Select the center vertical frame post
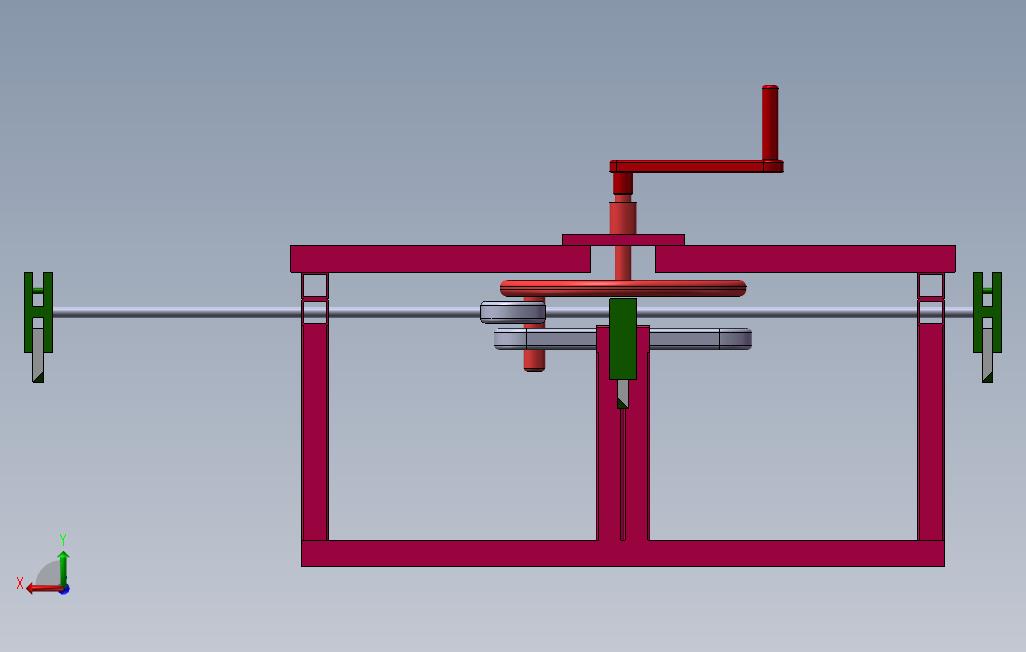Screen dimensions: 1026x652 click(623, 433)
